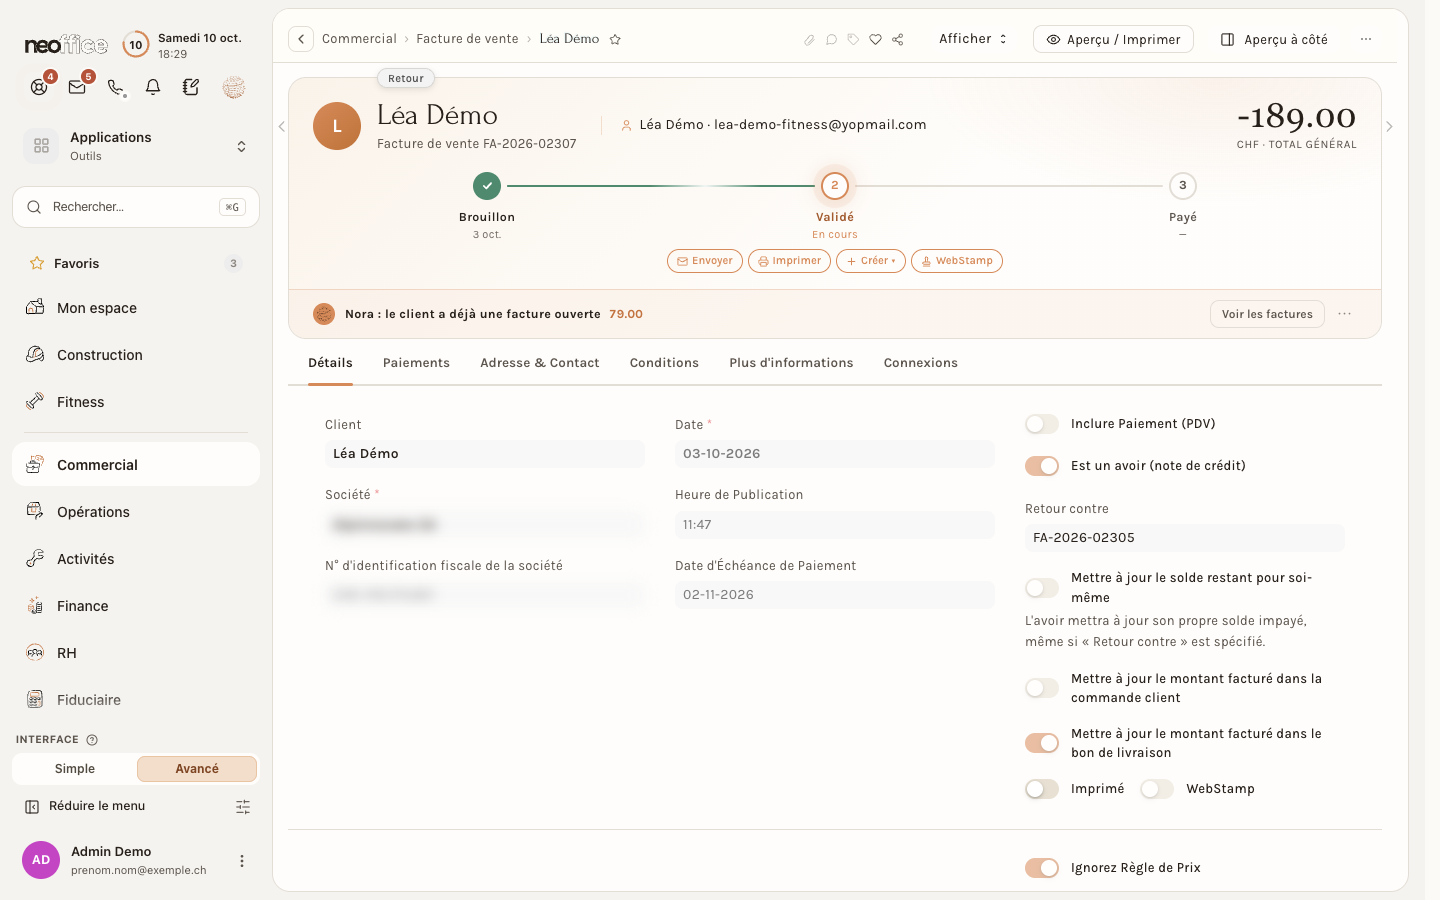The image size is (1440, 900).
Task: Open the Afficher dropdown
Action: (973, 39)
